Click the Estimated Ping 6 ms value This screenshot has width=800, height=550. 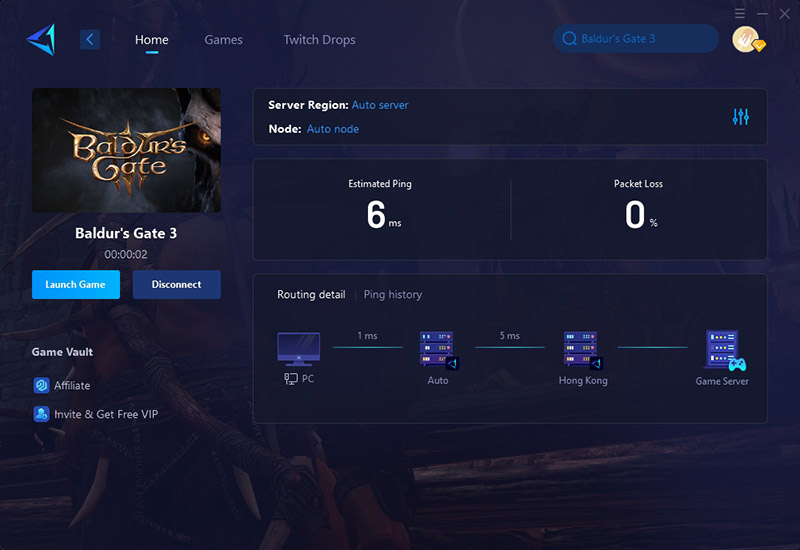point(383,214)
